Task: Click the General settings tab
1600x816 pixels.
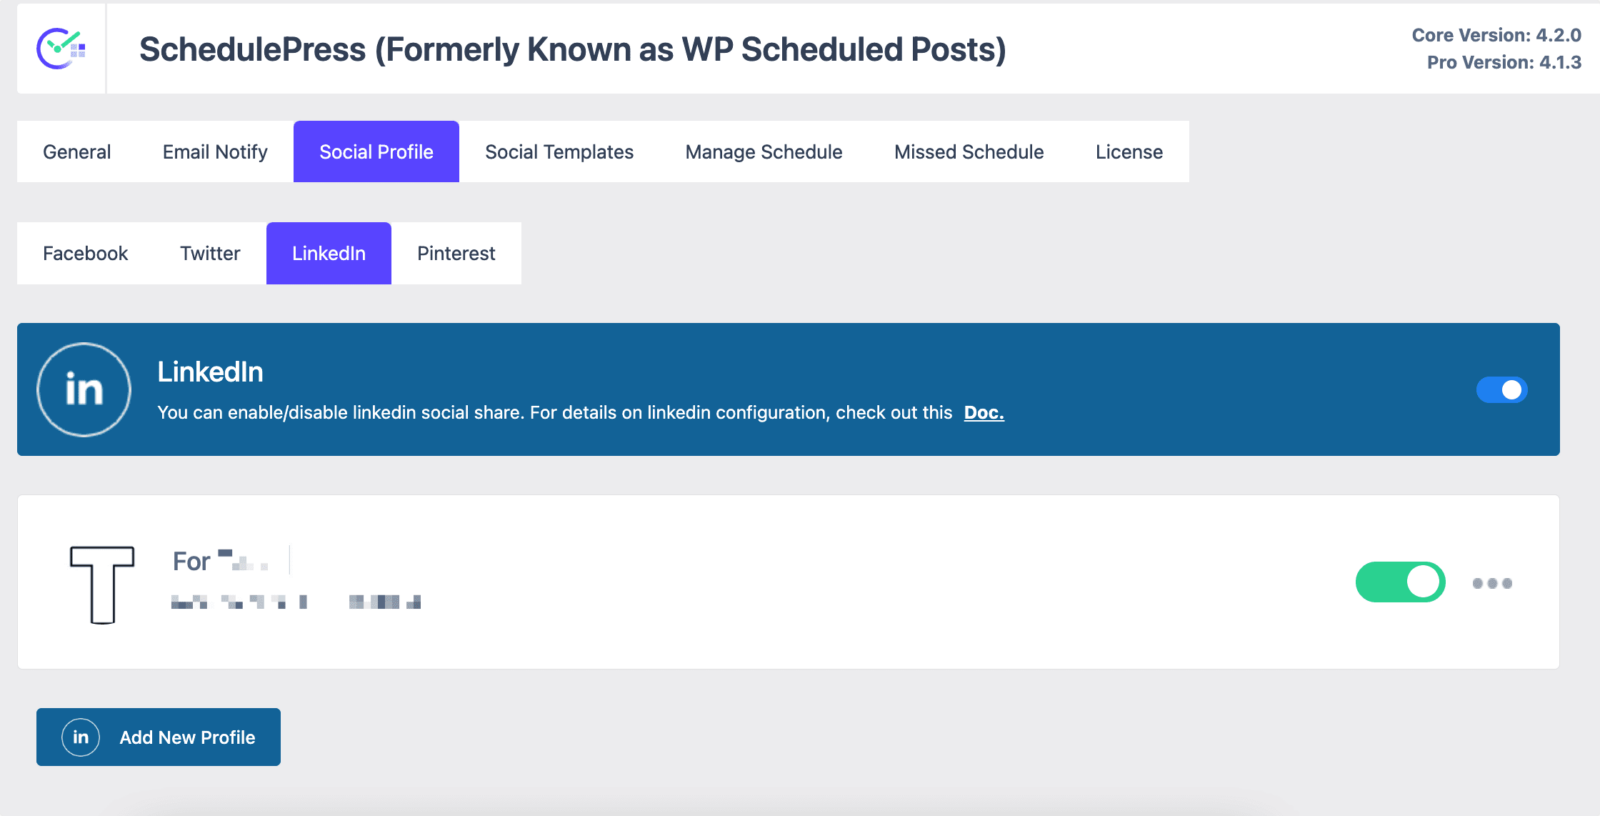Action: [76, 151]
